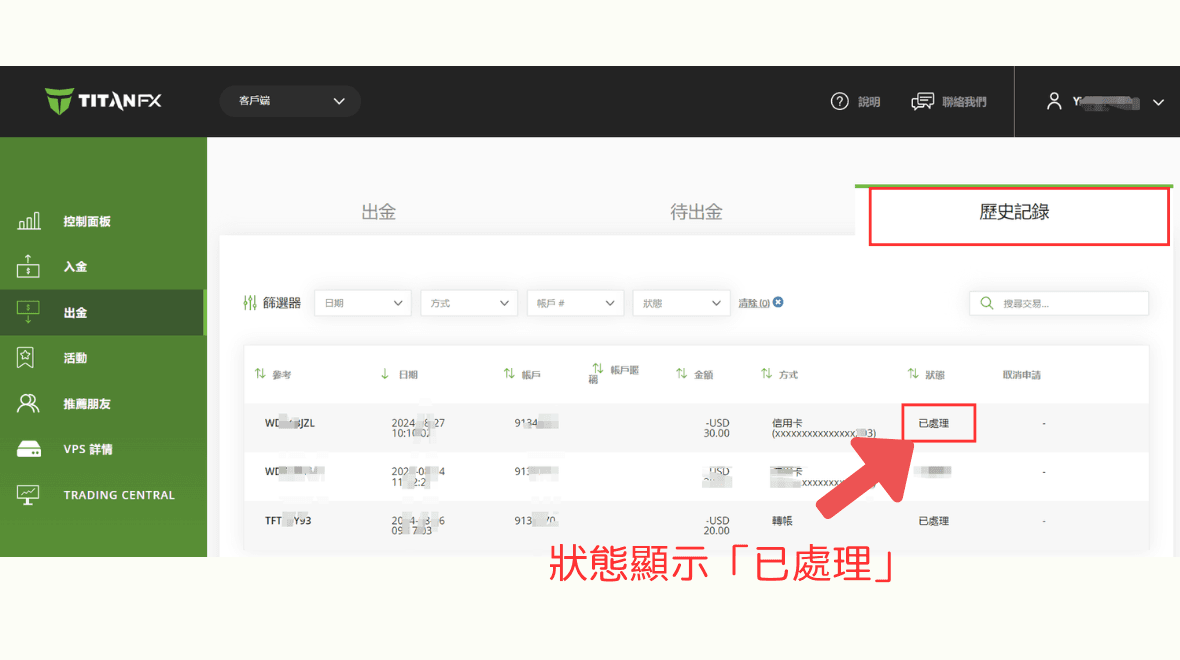
Task: Click the 活動 star icon in sidebar
Action: coord(29,357)
